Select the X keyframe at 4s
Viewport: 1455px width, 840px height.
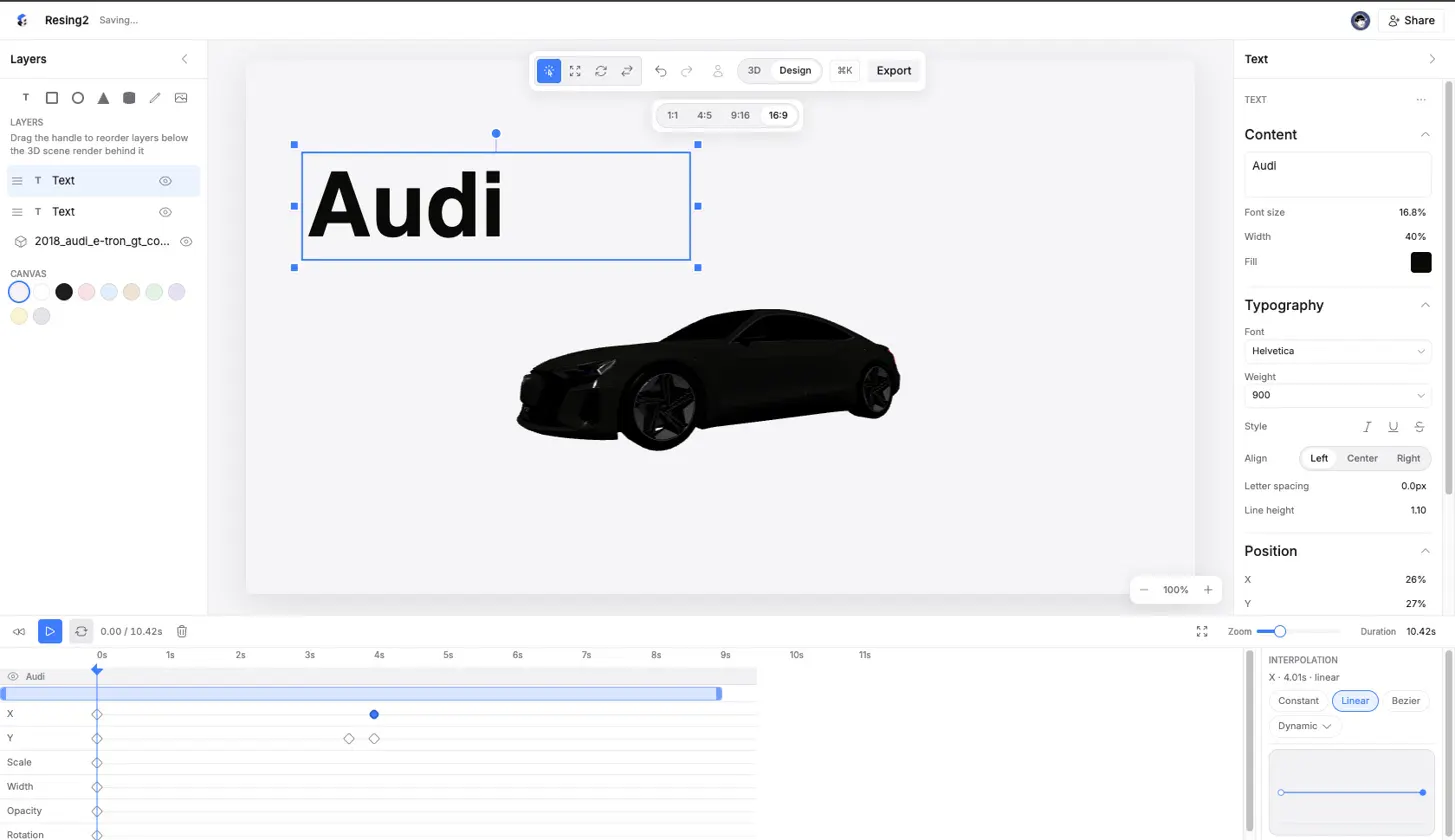pos(374,715)
